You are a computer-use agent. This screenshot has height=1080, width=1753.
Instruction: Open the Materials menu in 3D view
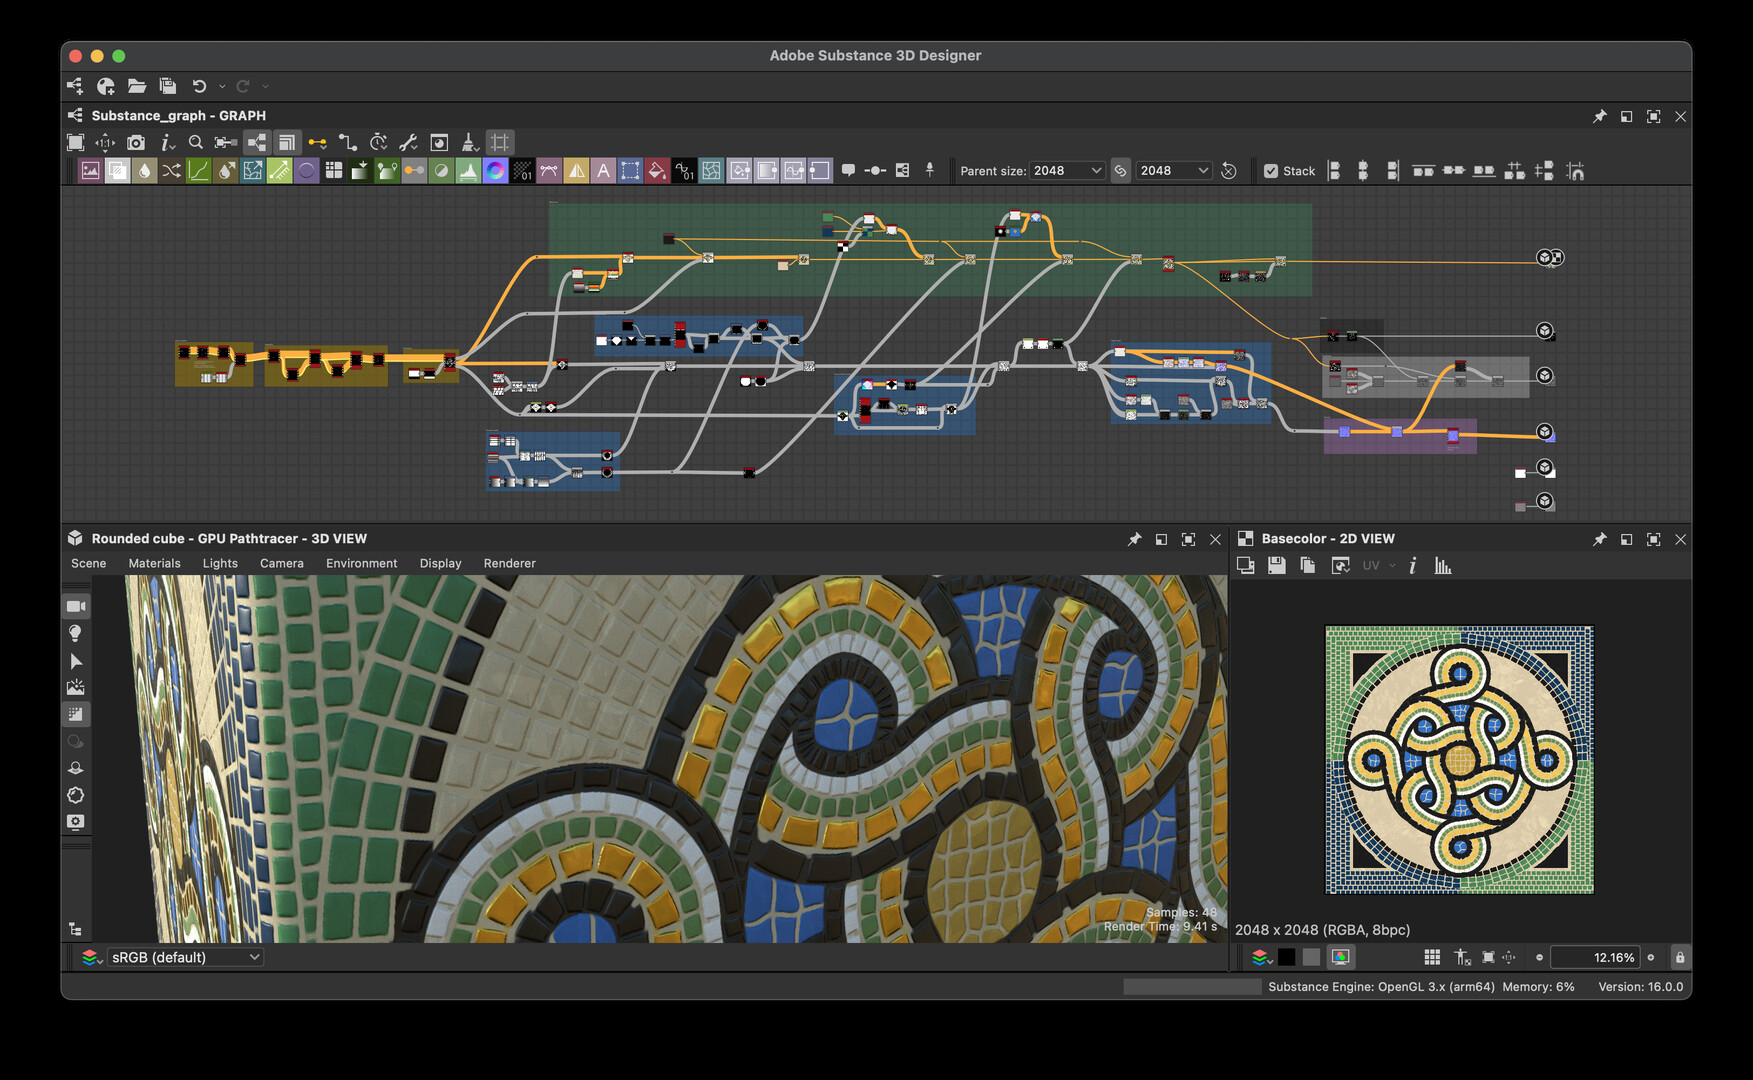(x=154, y=564)
